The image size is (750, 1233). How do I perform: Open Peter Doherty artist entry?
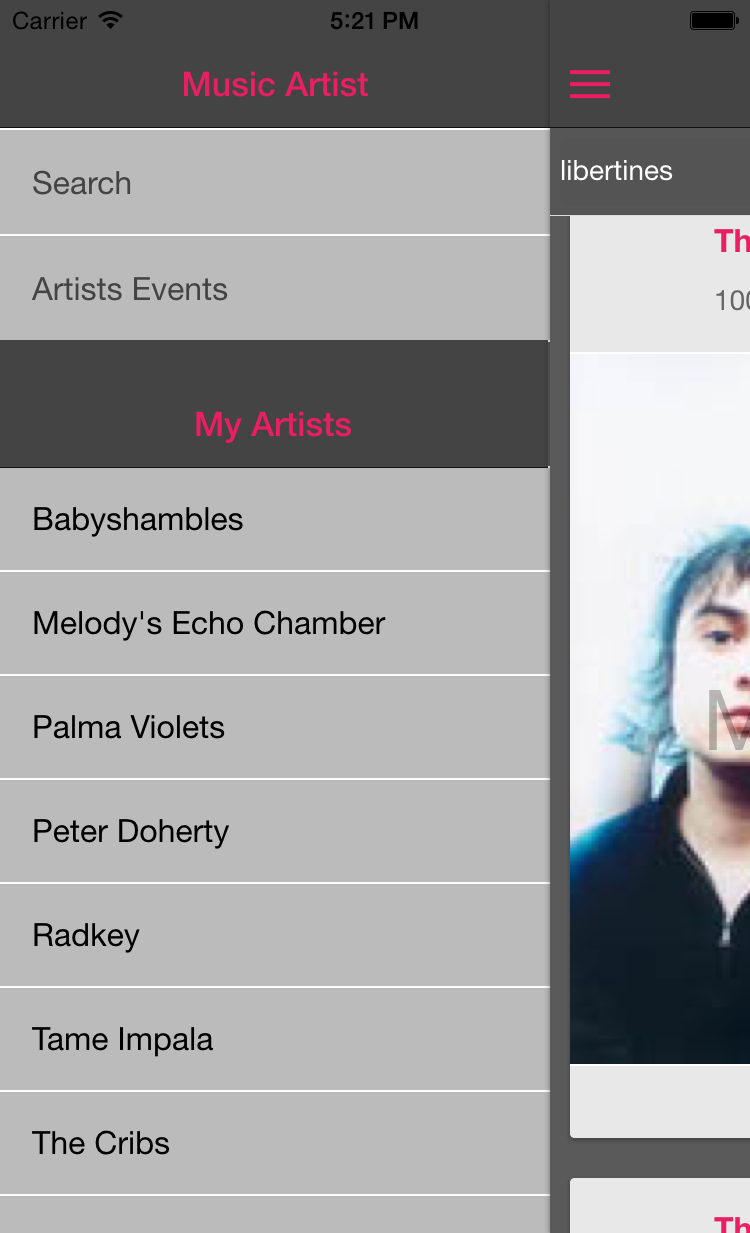pyautogui.click(x=274, y=832)
